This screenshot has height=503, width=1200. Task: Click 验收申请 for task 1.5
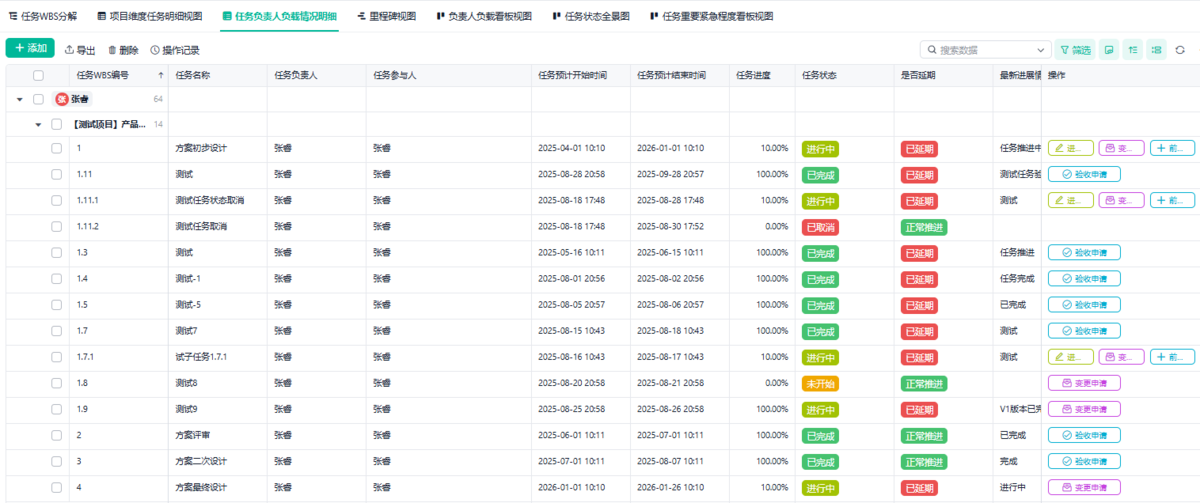[1084, 304]
